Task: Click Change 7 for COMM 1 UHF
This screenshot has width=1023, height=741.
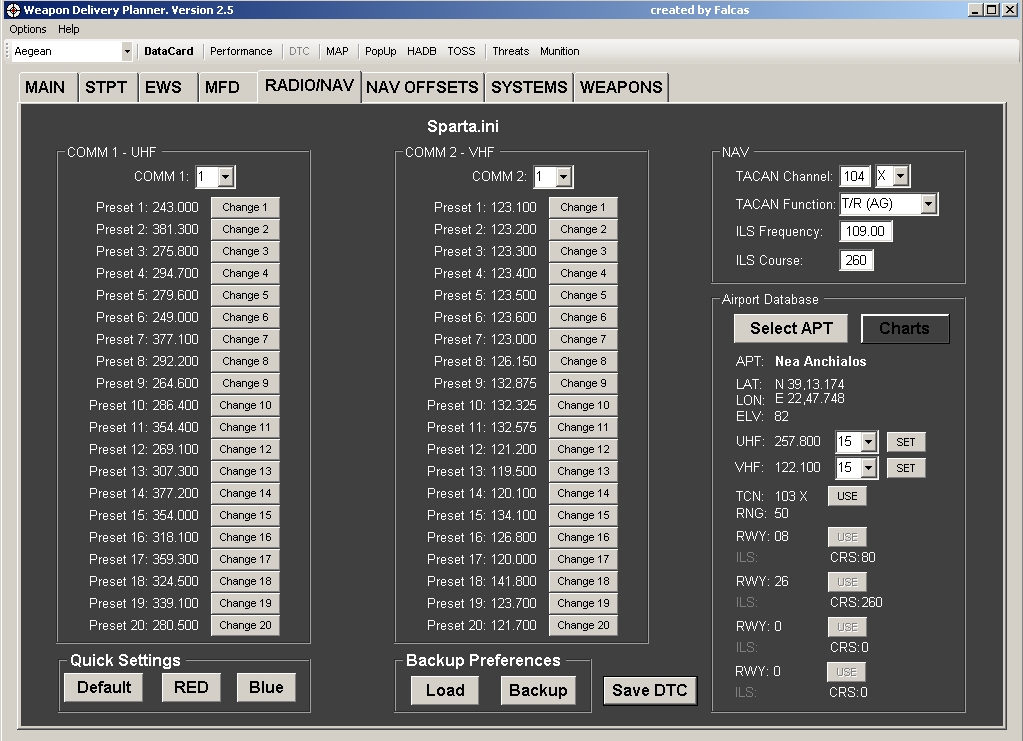Action: [245, 339]
